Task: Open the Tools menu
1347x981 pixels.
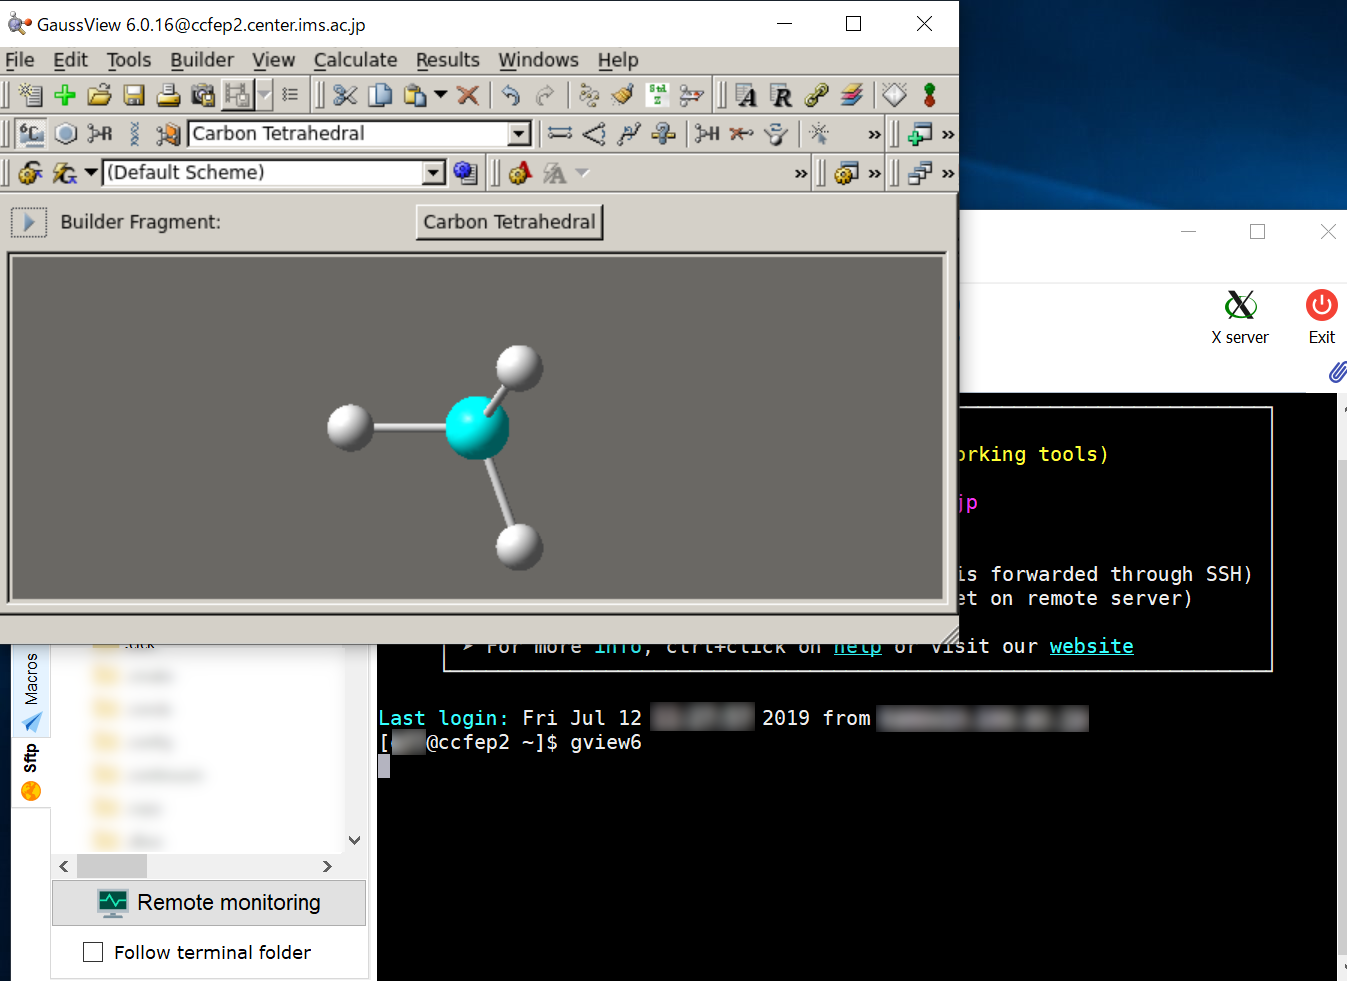Action: (129, 60)
